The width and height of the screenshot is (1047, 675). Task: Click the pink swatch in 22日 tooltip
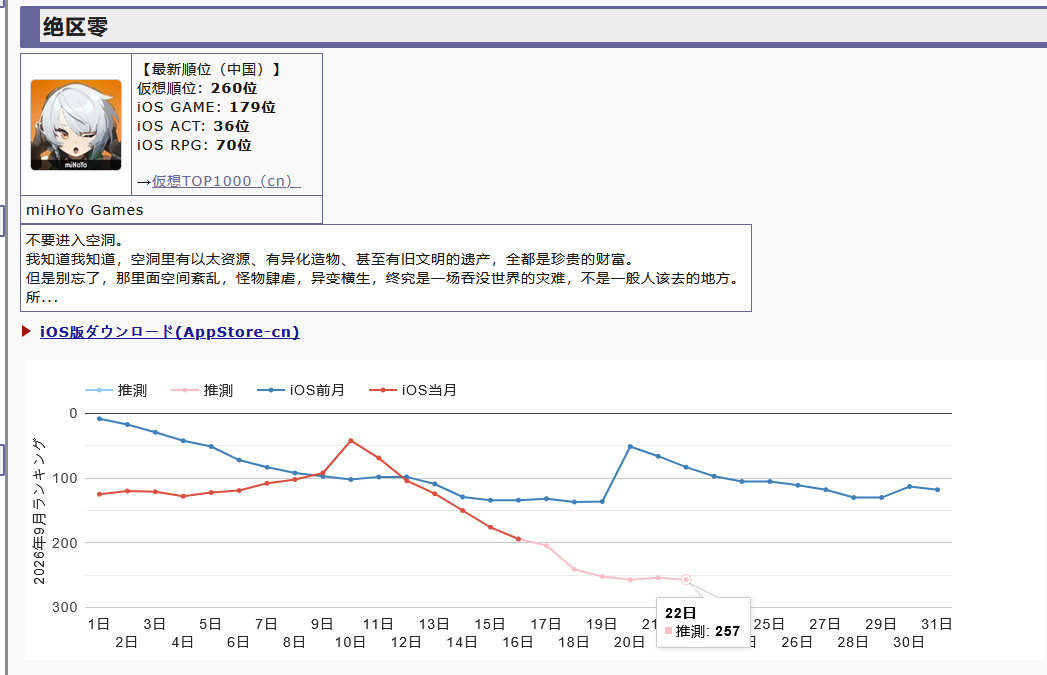click(x=668, y=630)
